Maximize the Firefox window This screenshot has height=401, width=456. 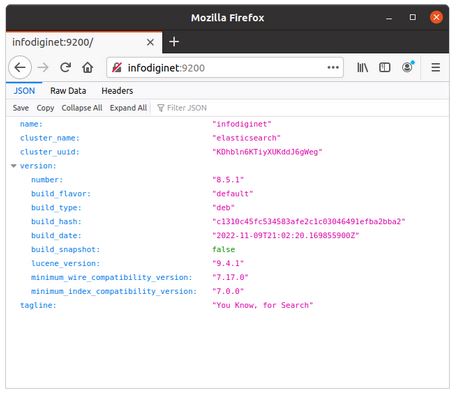coord(413,17)
